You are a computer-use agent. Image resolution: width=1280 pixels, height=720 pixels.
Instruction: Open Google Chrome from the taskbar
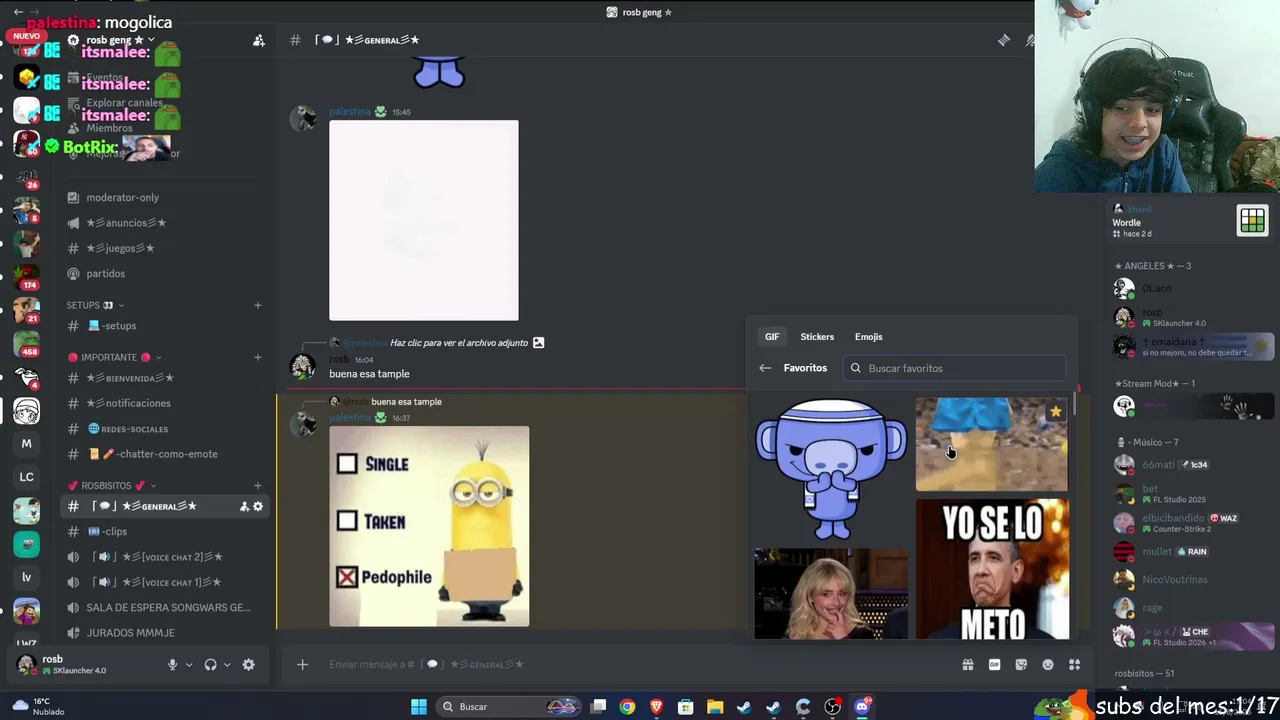tap(627, 707)
